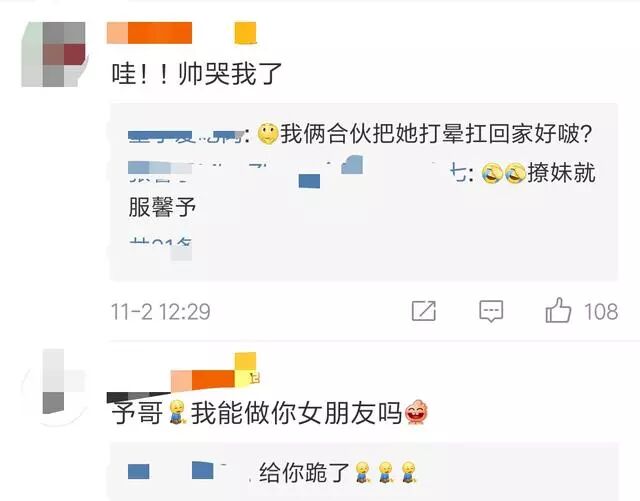This screenshot has width=640, height=501.
Task: Tap the yellow membership badge on the first username
Action: click(x=245, y=33)
